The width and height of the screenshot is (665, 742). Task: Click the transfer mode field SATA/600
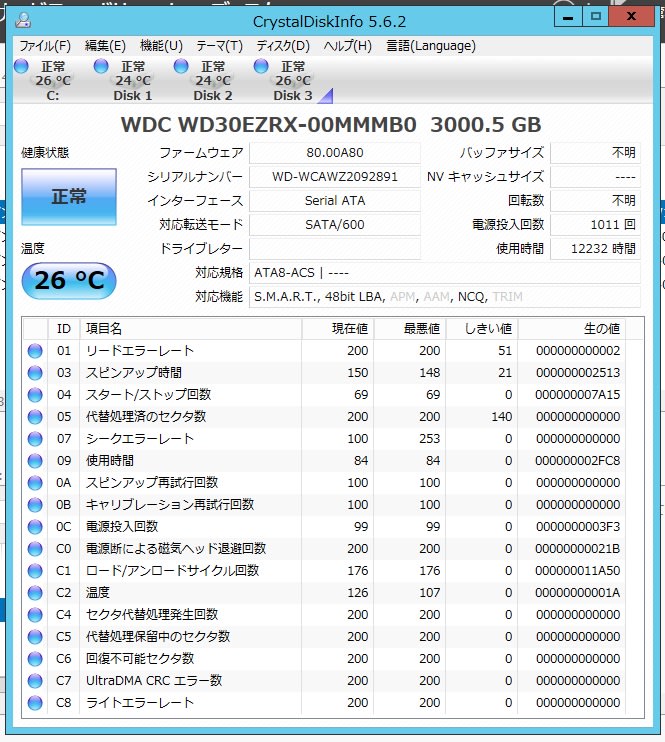[x=335, y=225]
